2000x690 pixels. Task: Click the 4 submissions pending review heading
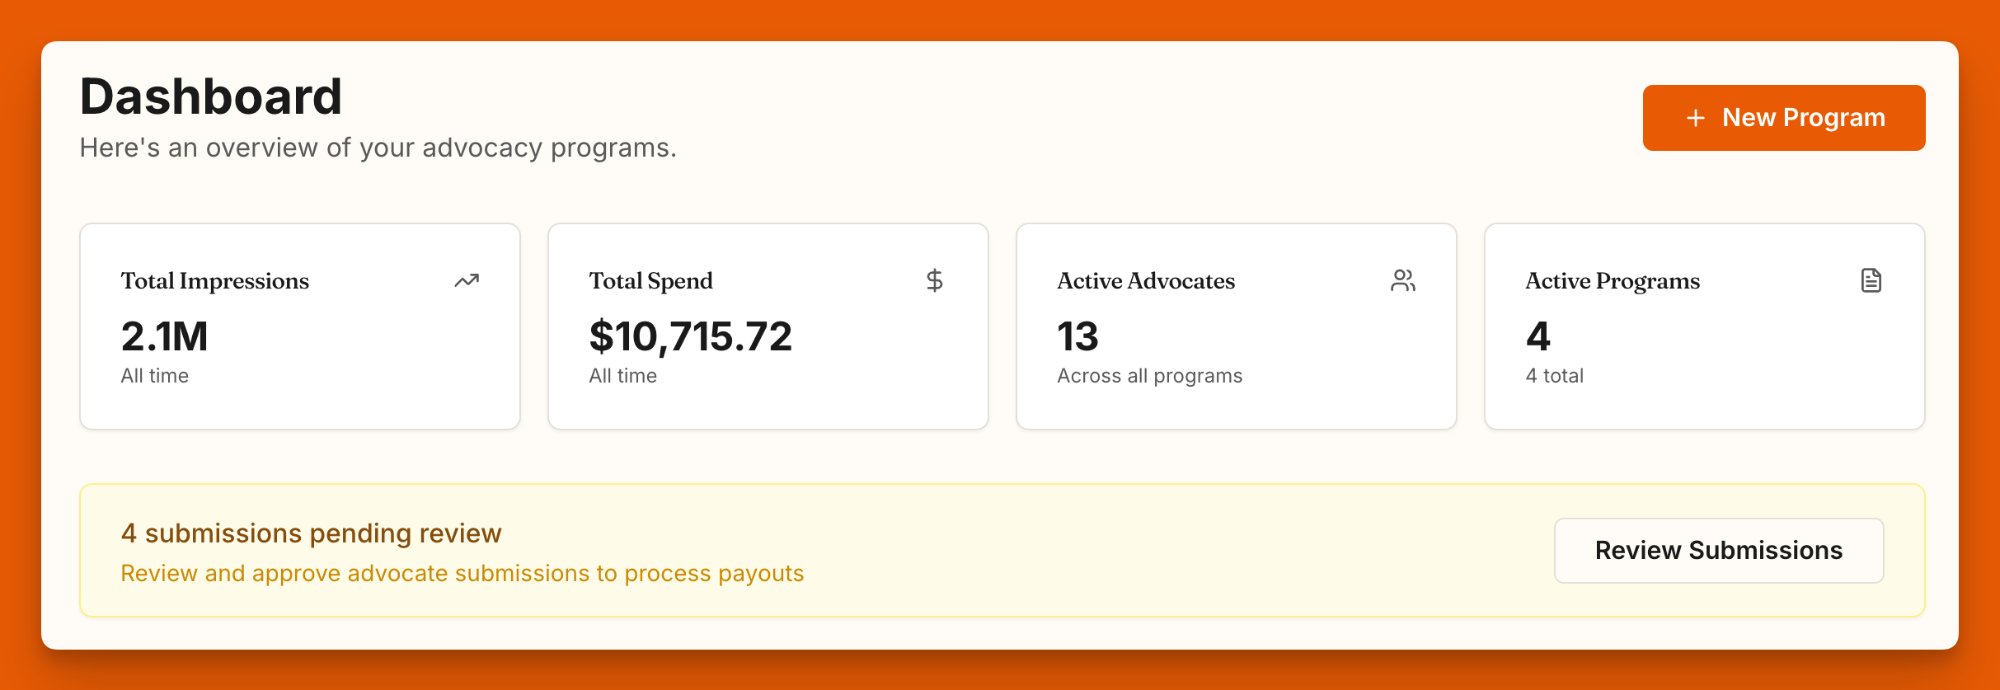[310, 532]
